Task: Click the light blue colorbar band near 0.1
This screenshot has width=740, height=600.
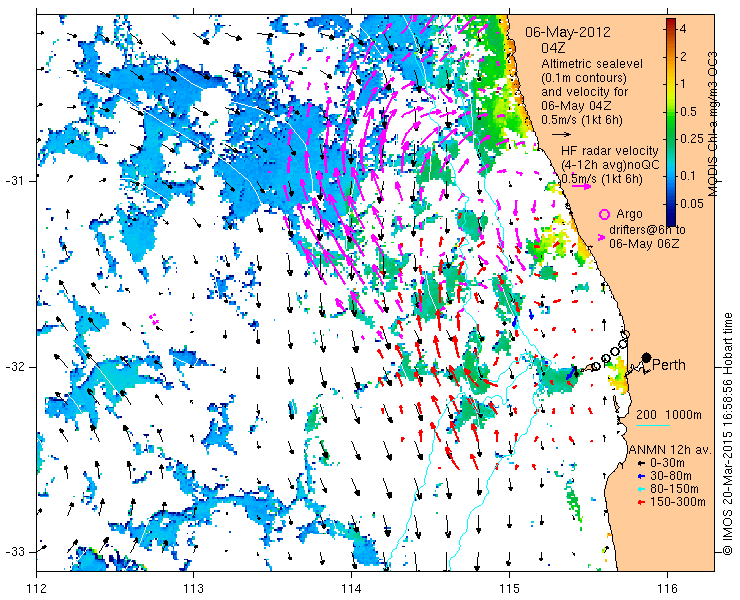Action: click(x=671, y=176)
